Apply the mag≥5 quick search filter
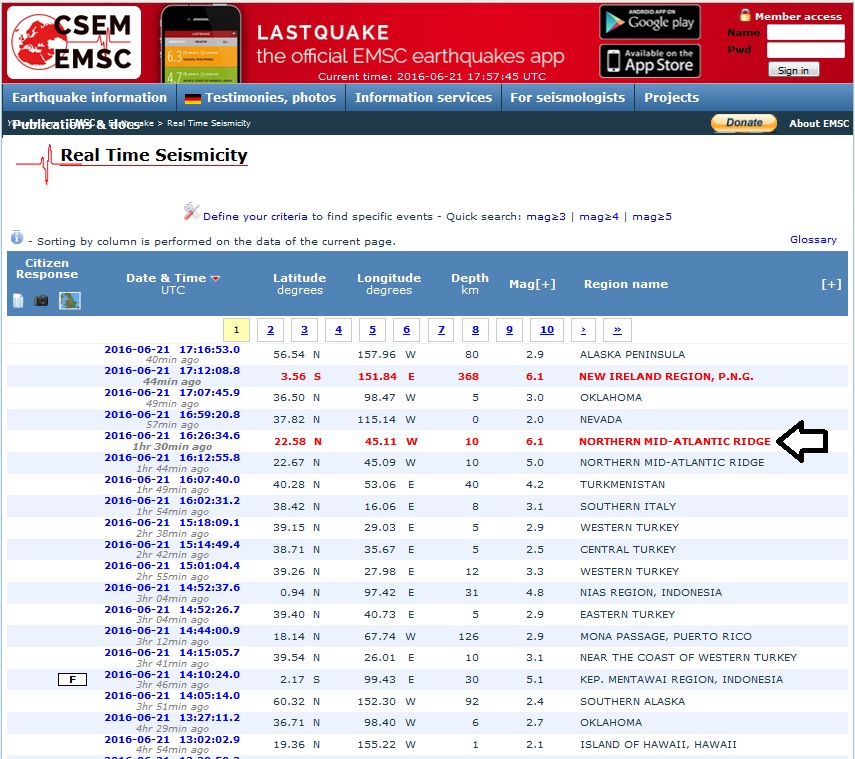This screenshot has width=855, height=759. 651,216
